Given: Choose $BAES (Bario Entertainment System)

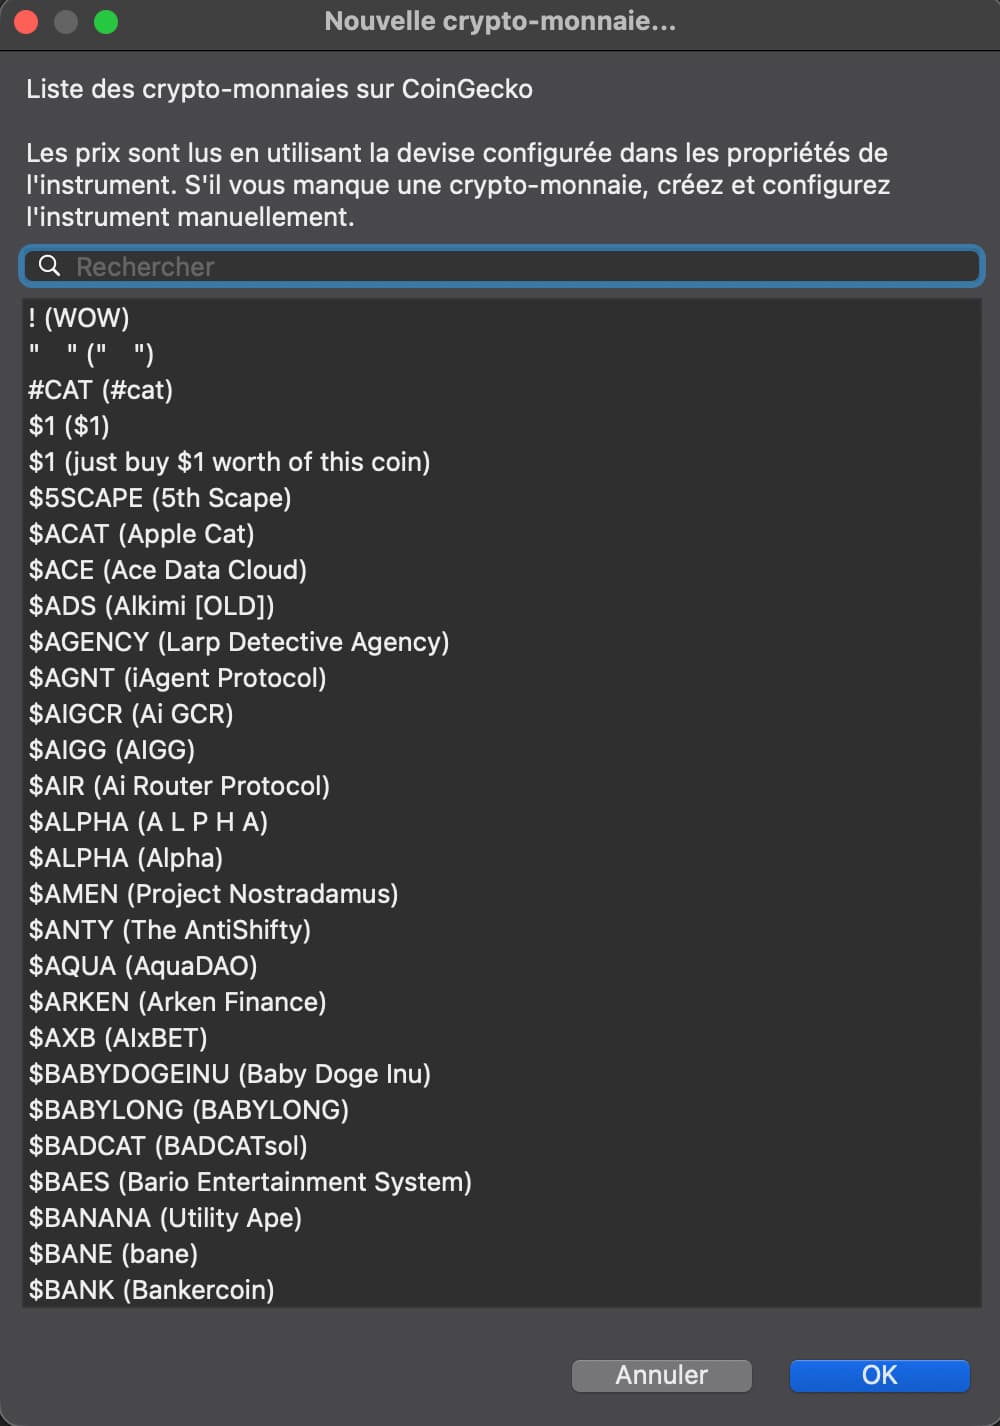Looking at the screenshot, I should point(250,1182).
